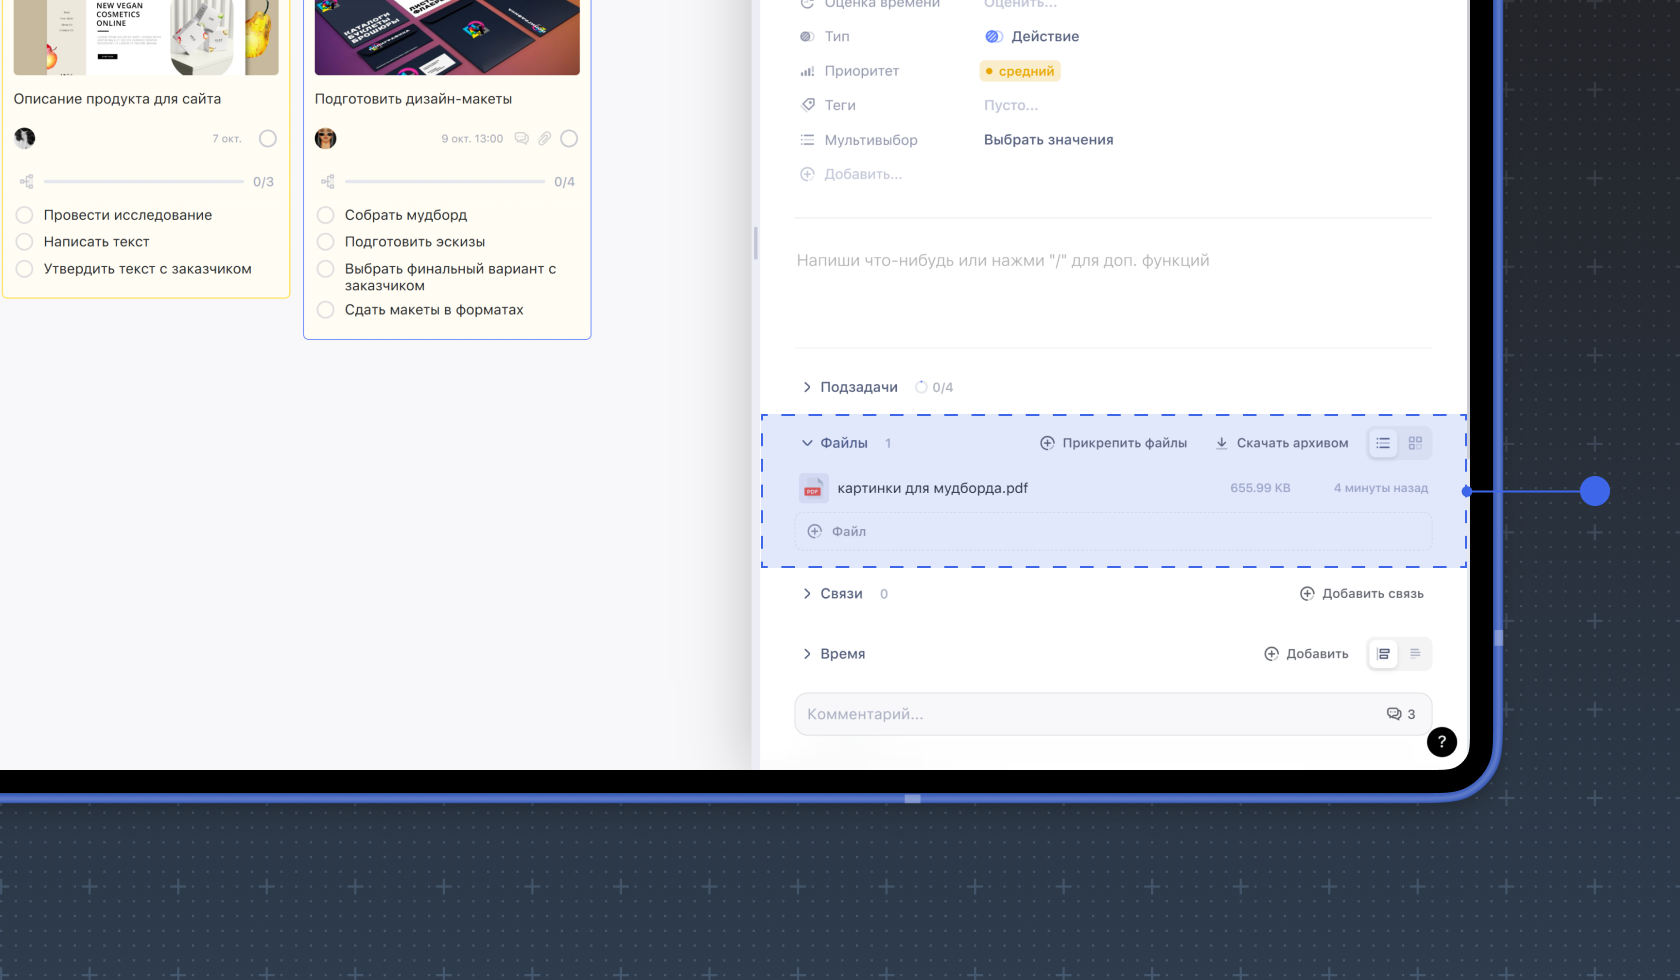1680x980 pixels.
Task: Check off 'Провести исследование' subtask
Action: pos(25,215)
